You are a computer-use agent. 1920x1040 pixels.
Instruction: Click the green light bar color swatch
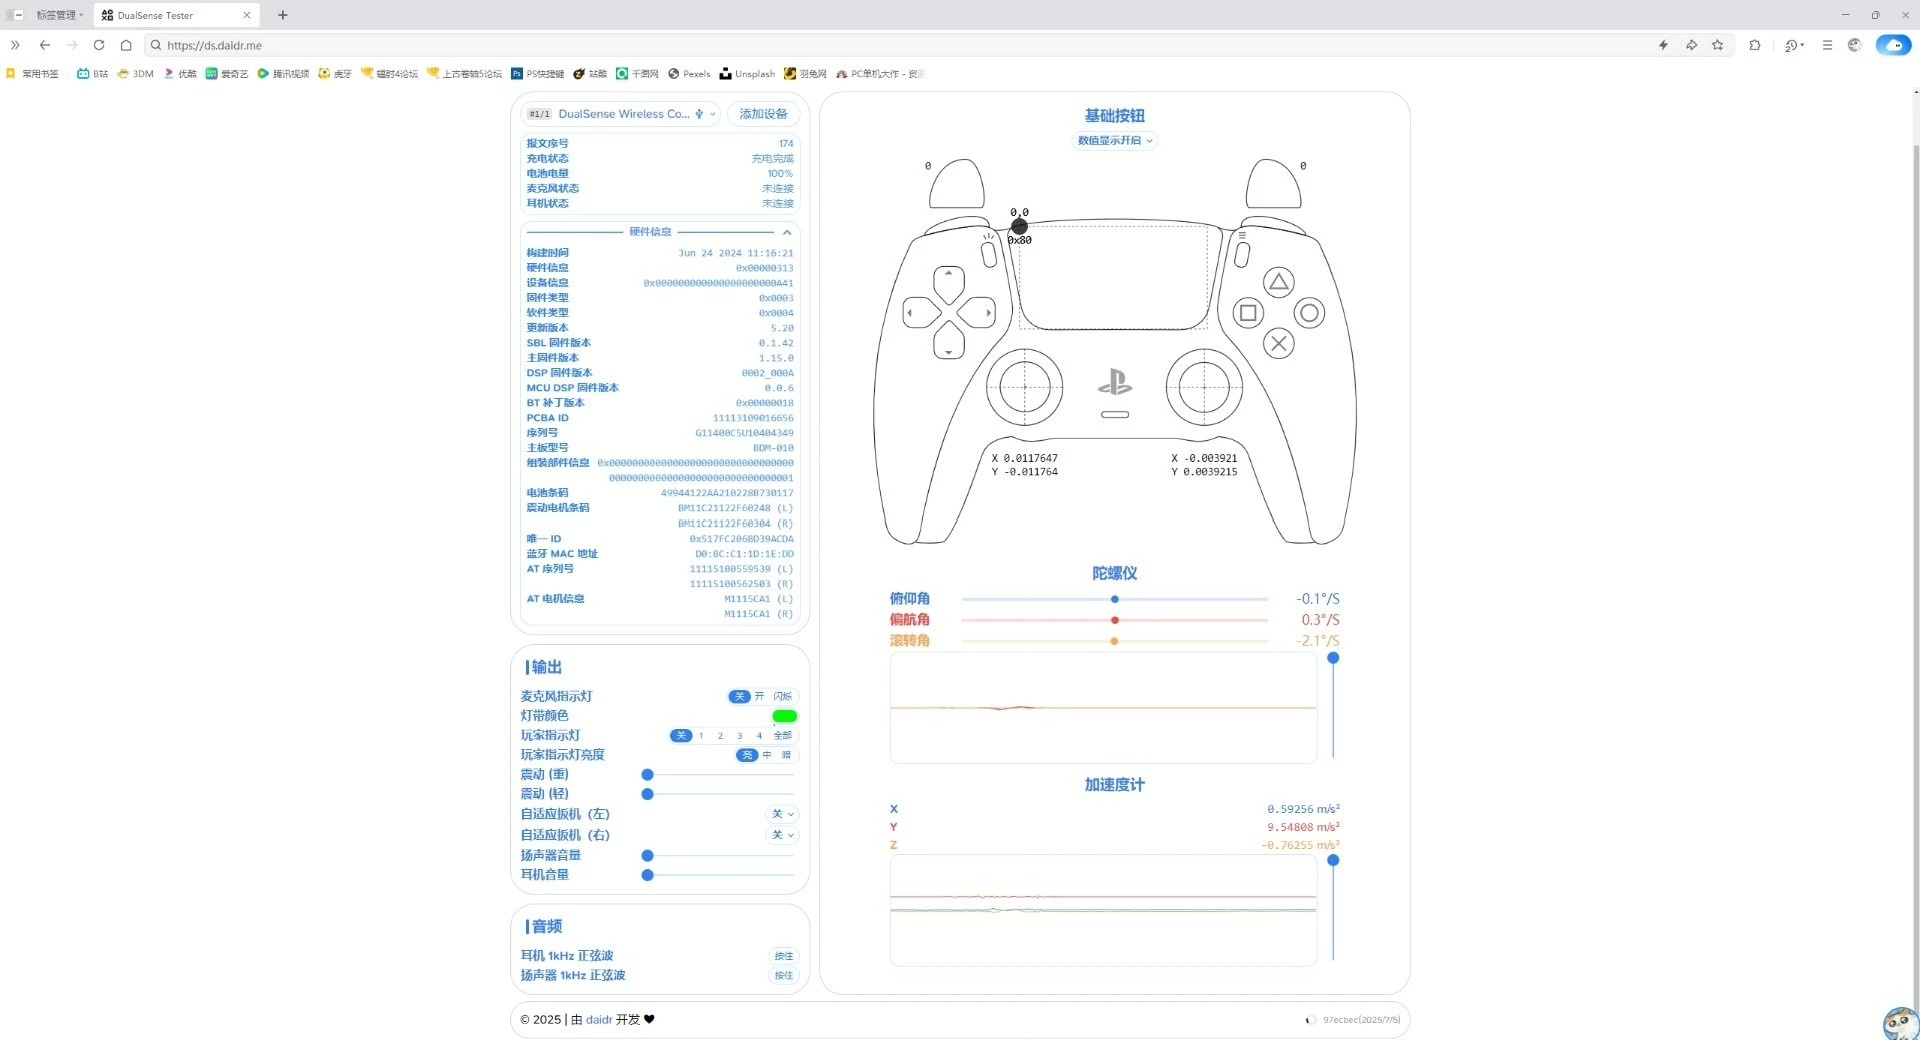pyautogui.click(x=785, y=716)
